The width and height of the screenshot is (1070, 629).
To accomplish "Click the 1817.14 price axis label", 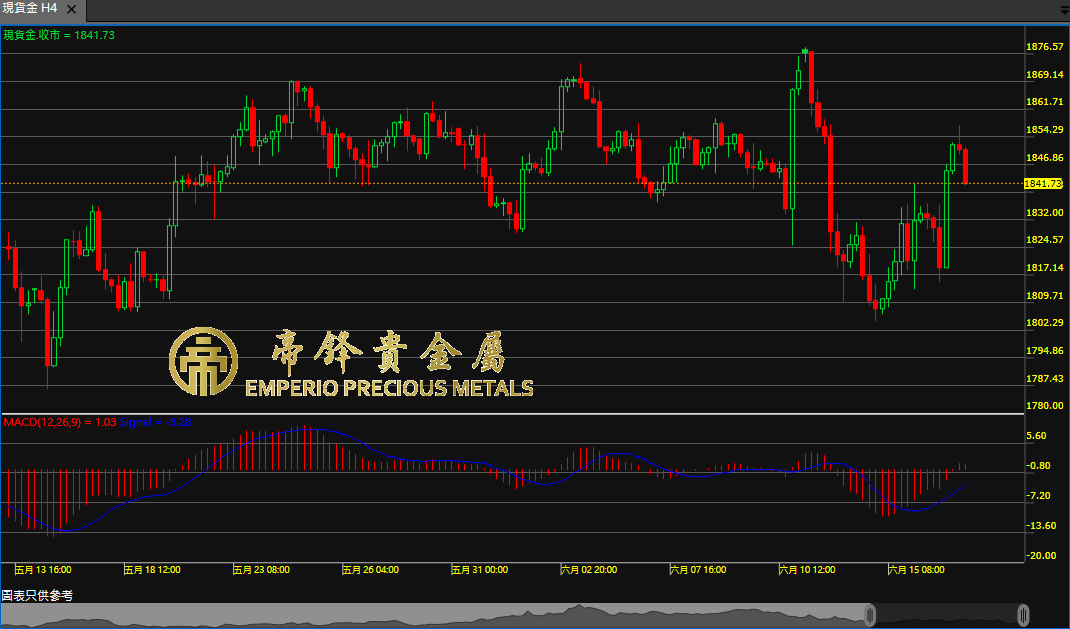I will pyautogui.click(x=1045, y=267).
